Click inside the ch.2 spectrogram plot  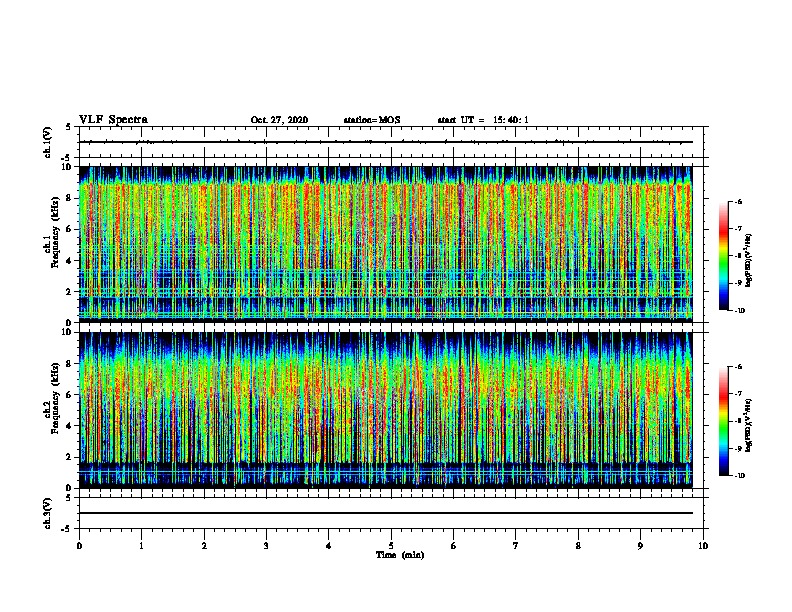point(386,410)
